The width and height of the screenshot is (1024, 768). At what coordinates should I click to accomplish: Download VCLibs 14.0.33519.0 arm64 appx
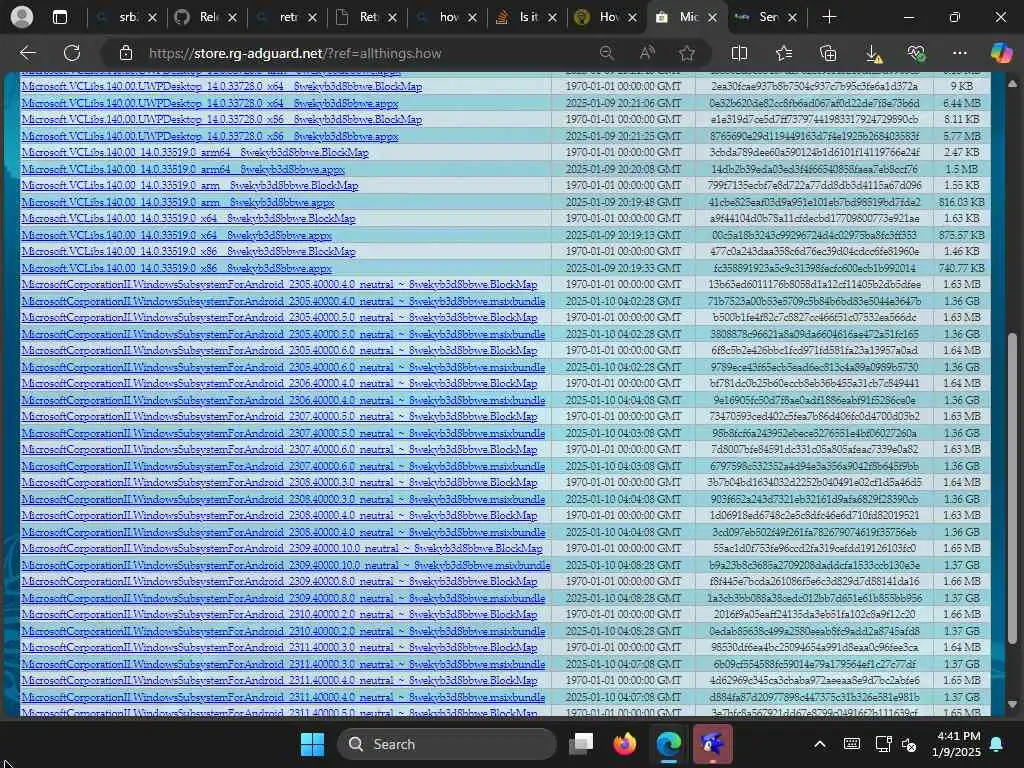[183, 169]
